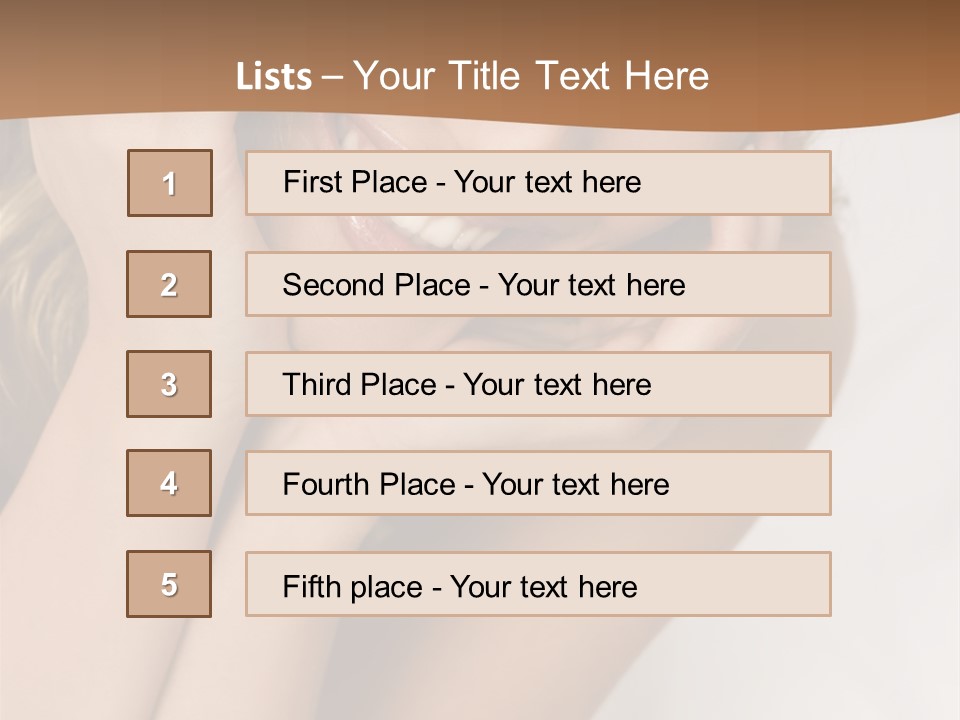
Task: Place cursor on the word Third
Action: [x=316, y=385]
